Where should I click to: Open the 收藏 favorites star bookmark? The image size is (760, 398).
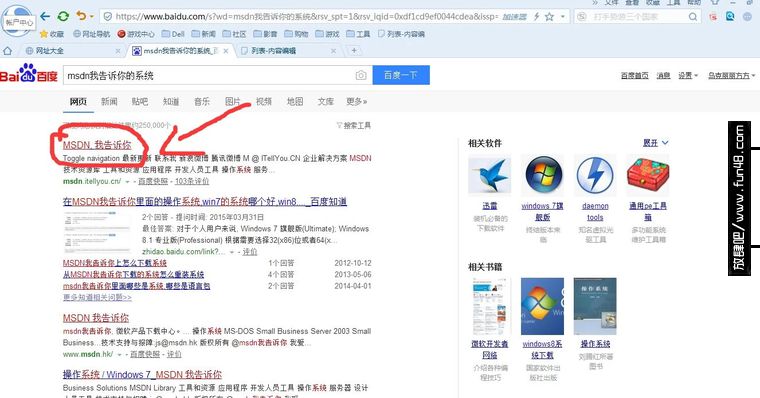52,34
